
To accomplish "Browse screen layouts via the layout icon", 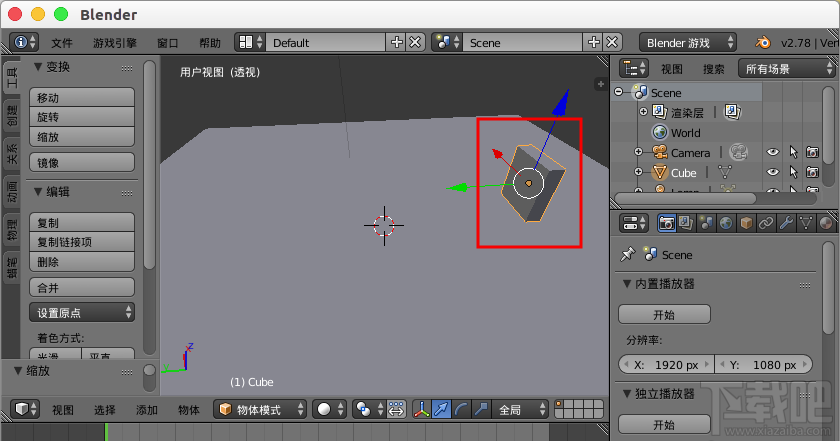I will (251, 42).
